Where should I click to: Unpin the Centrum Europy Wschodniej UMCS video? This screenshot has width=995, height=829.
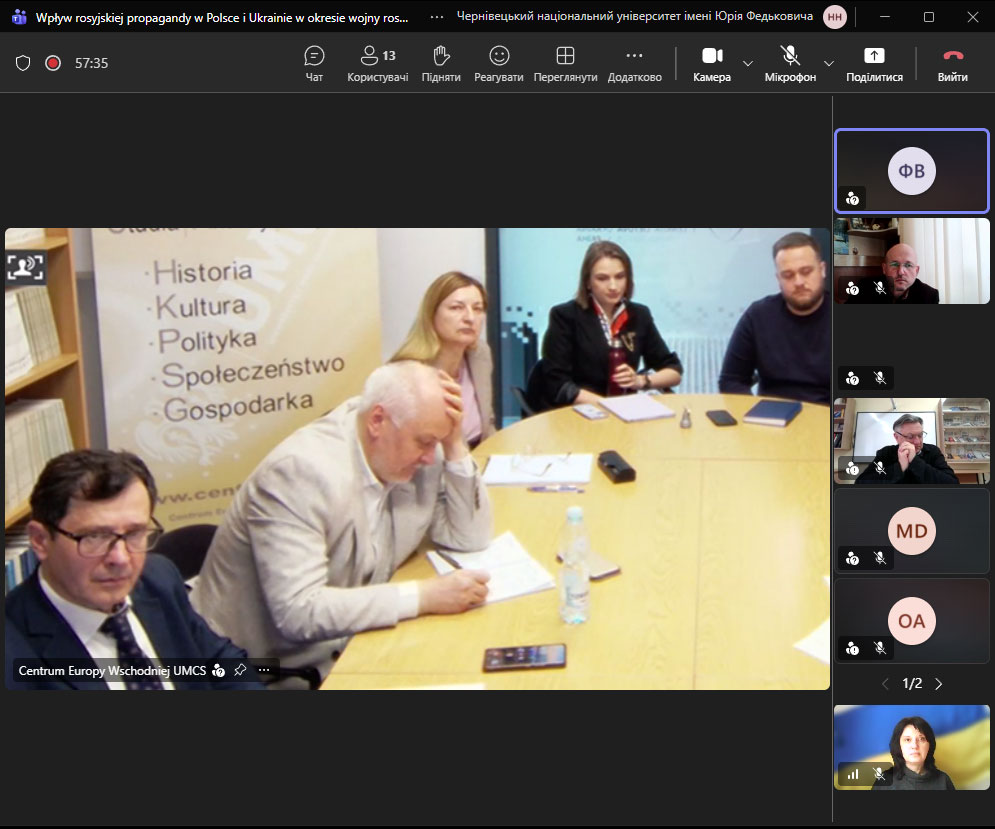point(240,670)
